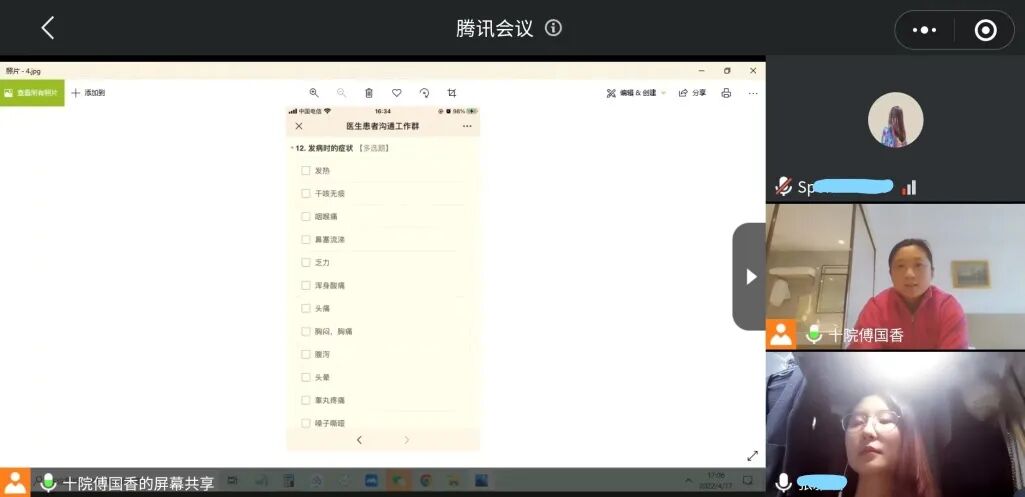Screen dimensions: 1025x497
Task: Click the trash delete icon in Photos
Action: coord(369,93)
